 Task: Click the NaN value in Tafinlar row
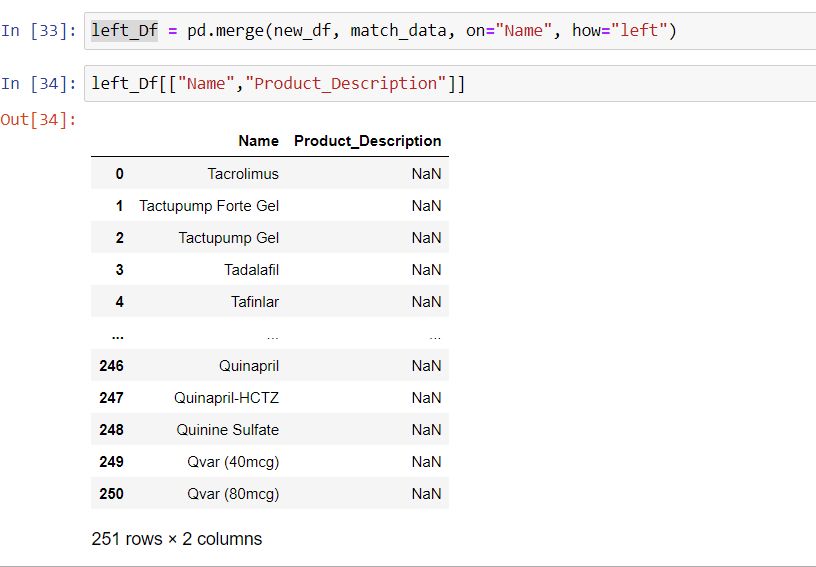(x=426, y=302)
